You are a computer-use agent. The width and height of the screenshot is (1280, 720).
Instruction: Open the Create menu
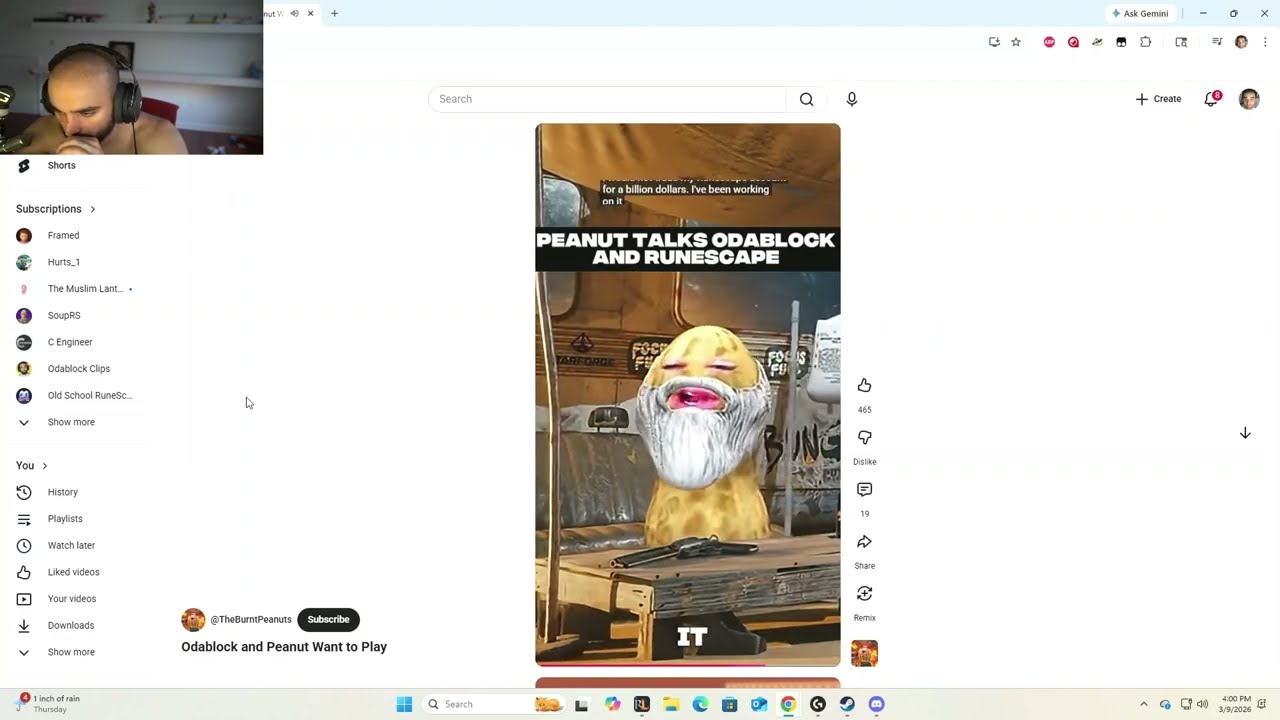coord(1158,99)
